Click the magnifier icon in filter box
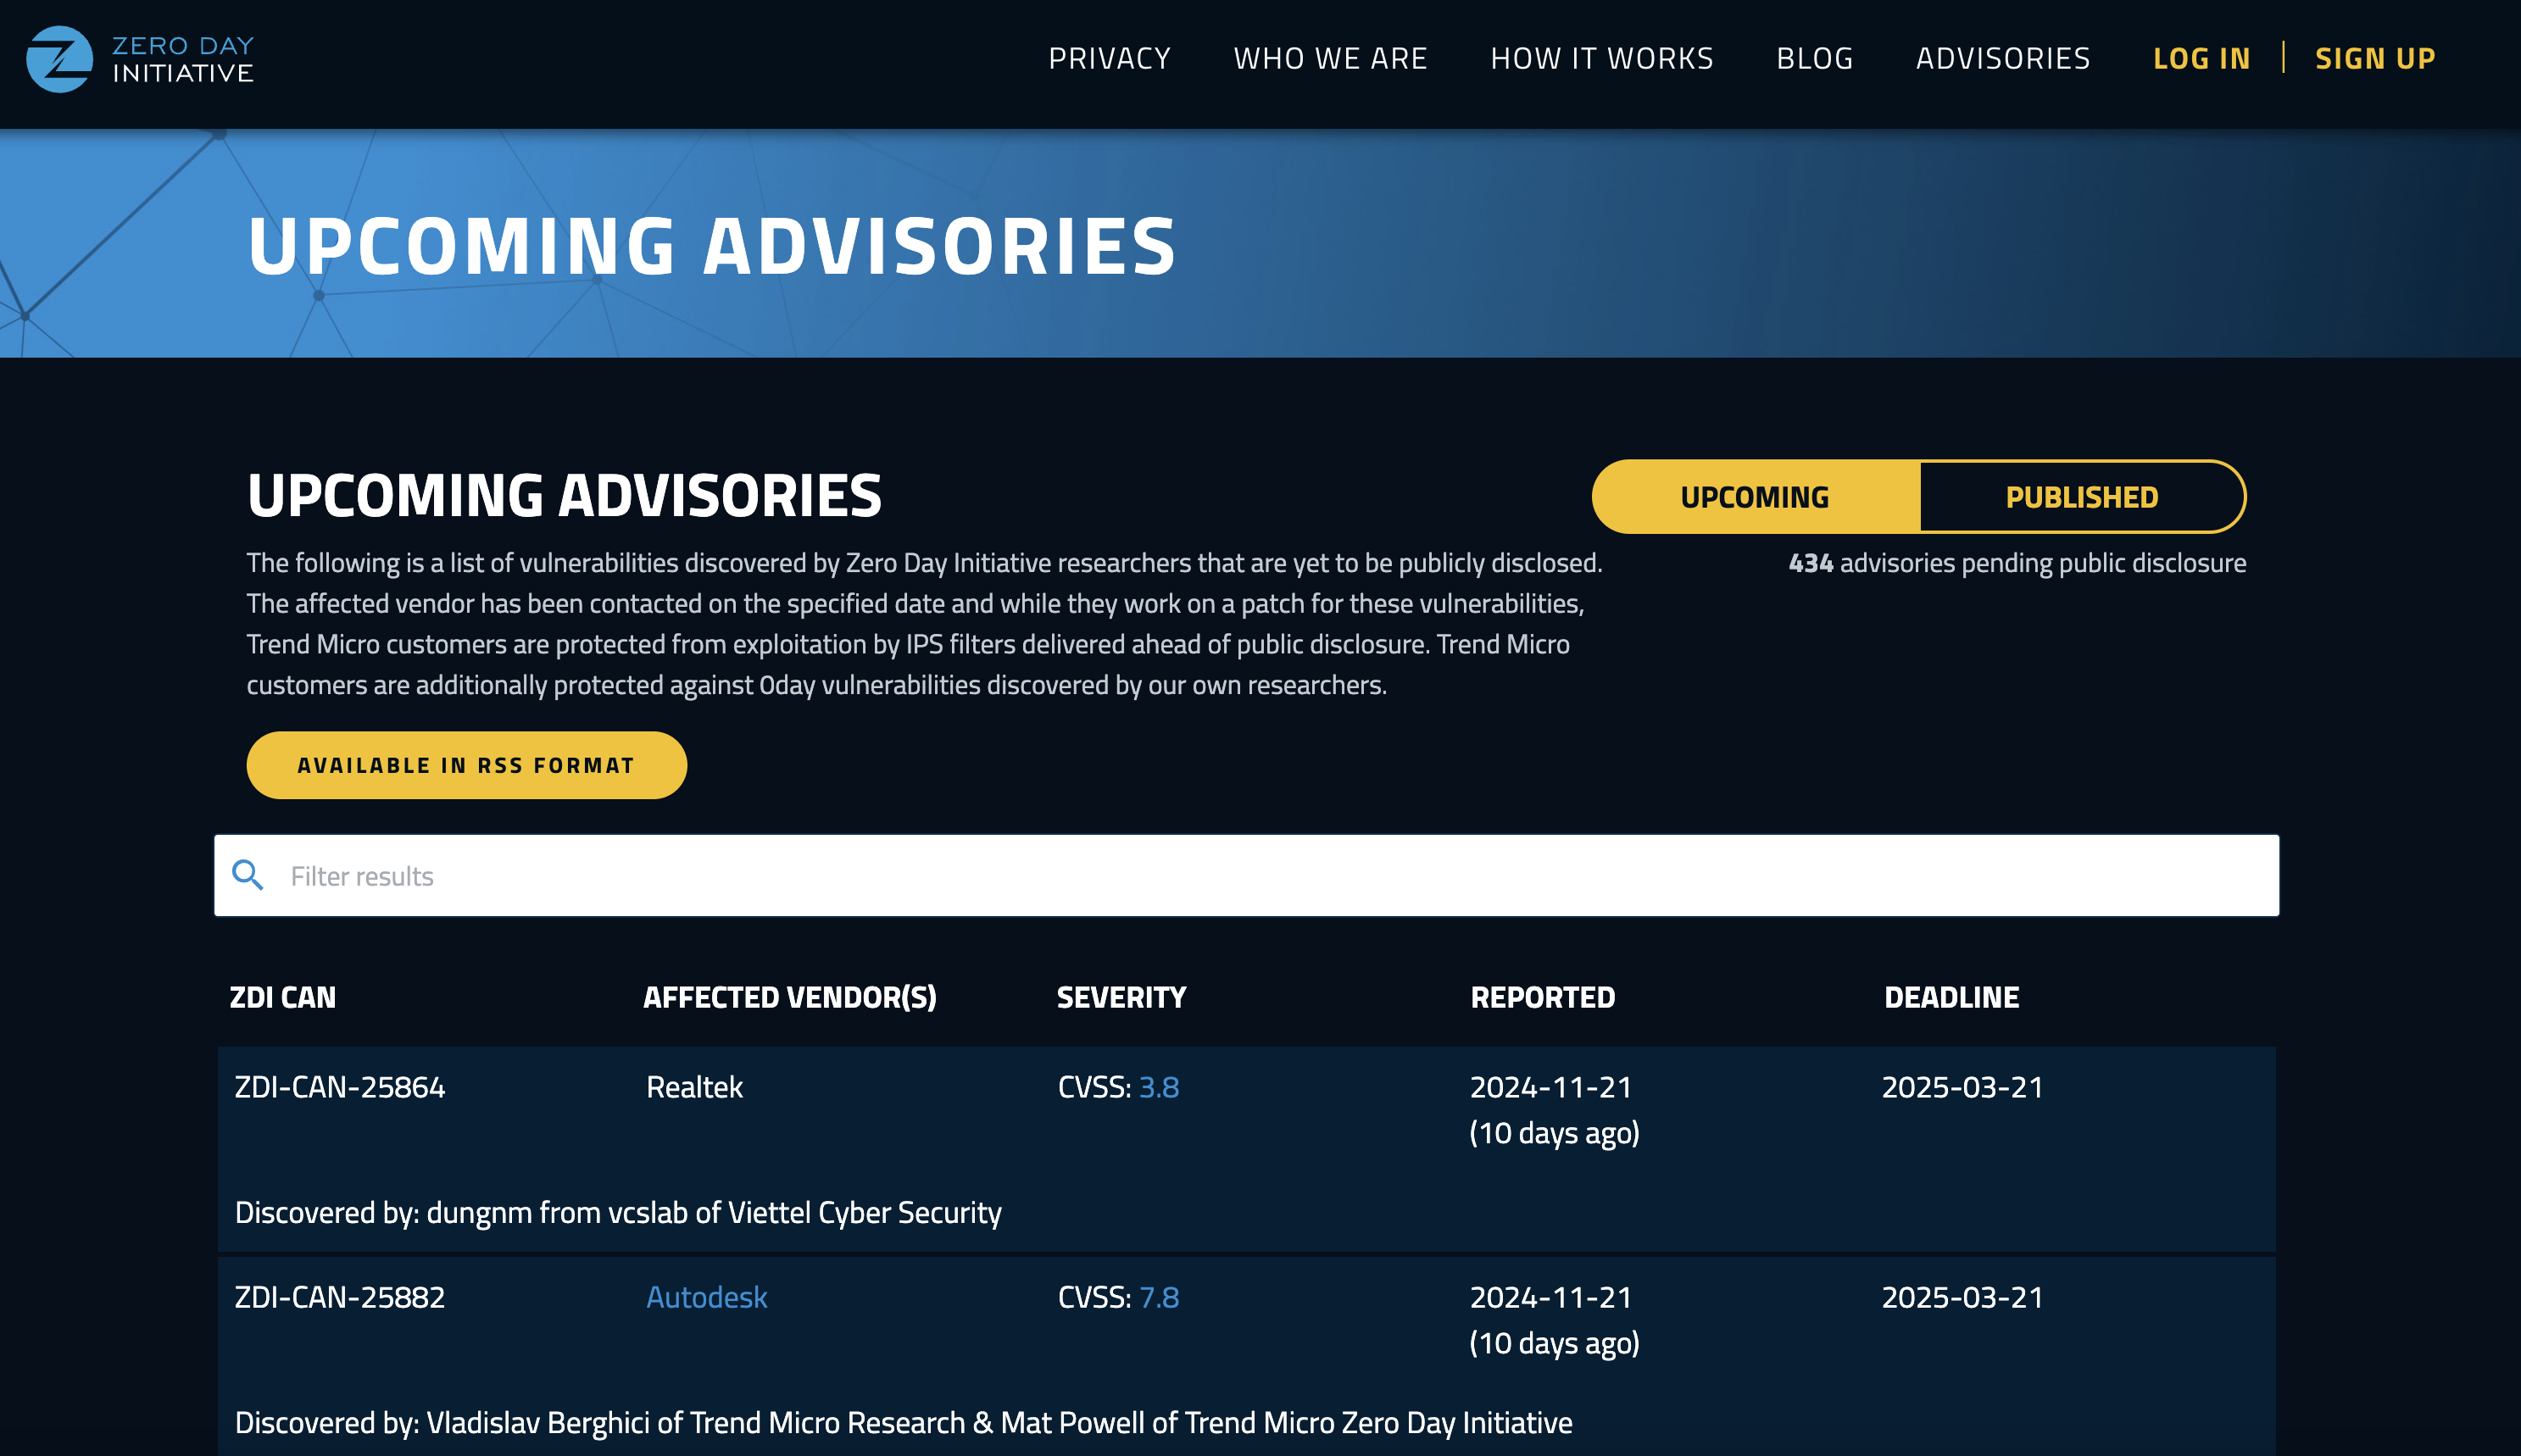The image size is (2521, 1456). tap(248, 875)
